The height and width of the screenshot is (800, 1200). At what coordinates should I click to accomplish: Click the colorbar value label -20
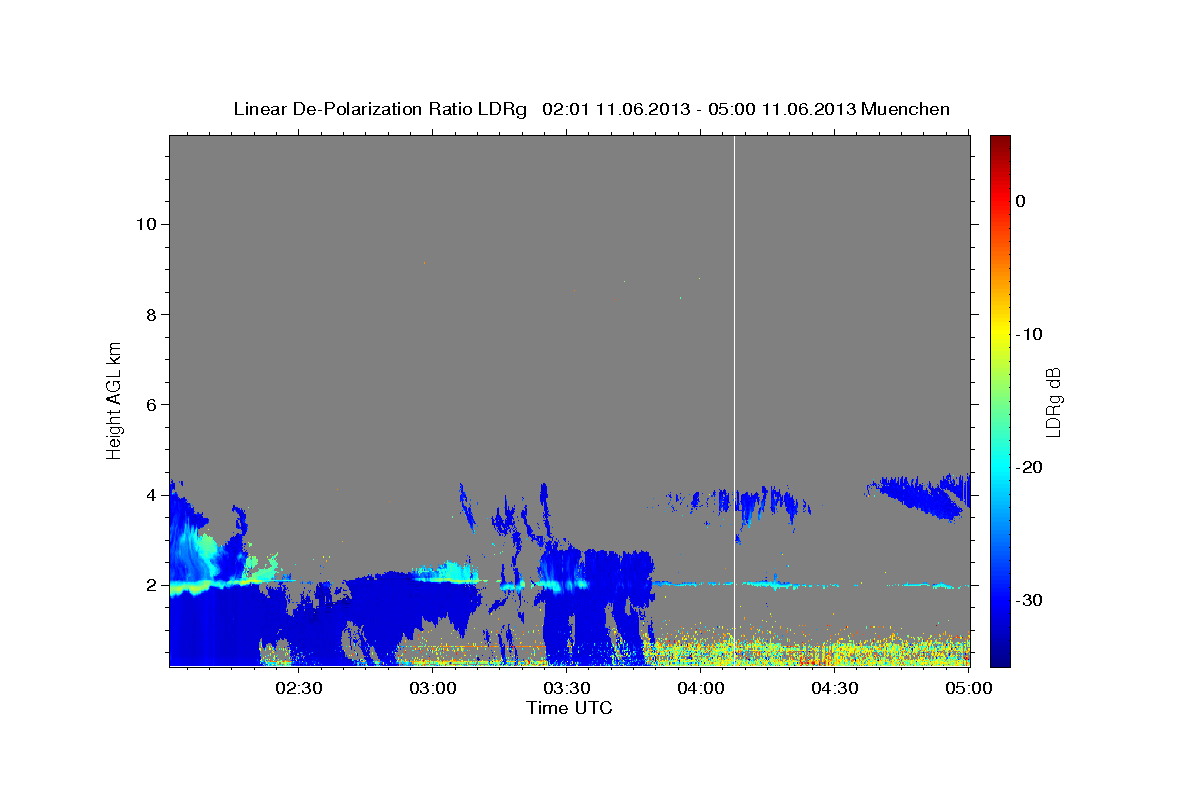click(1029, 467)
